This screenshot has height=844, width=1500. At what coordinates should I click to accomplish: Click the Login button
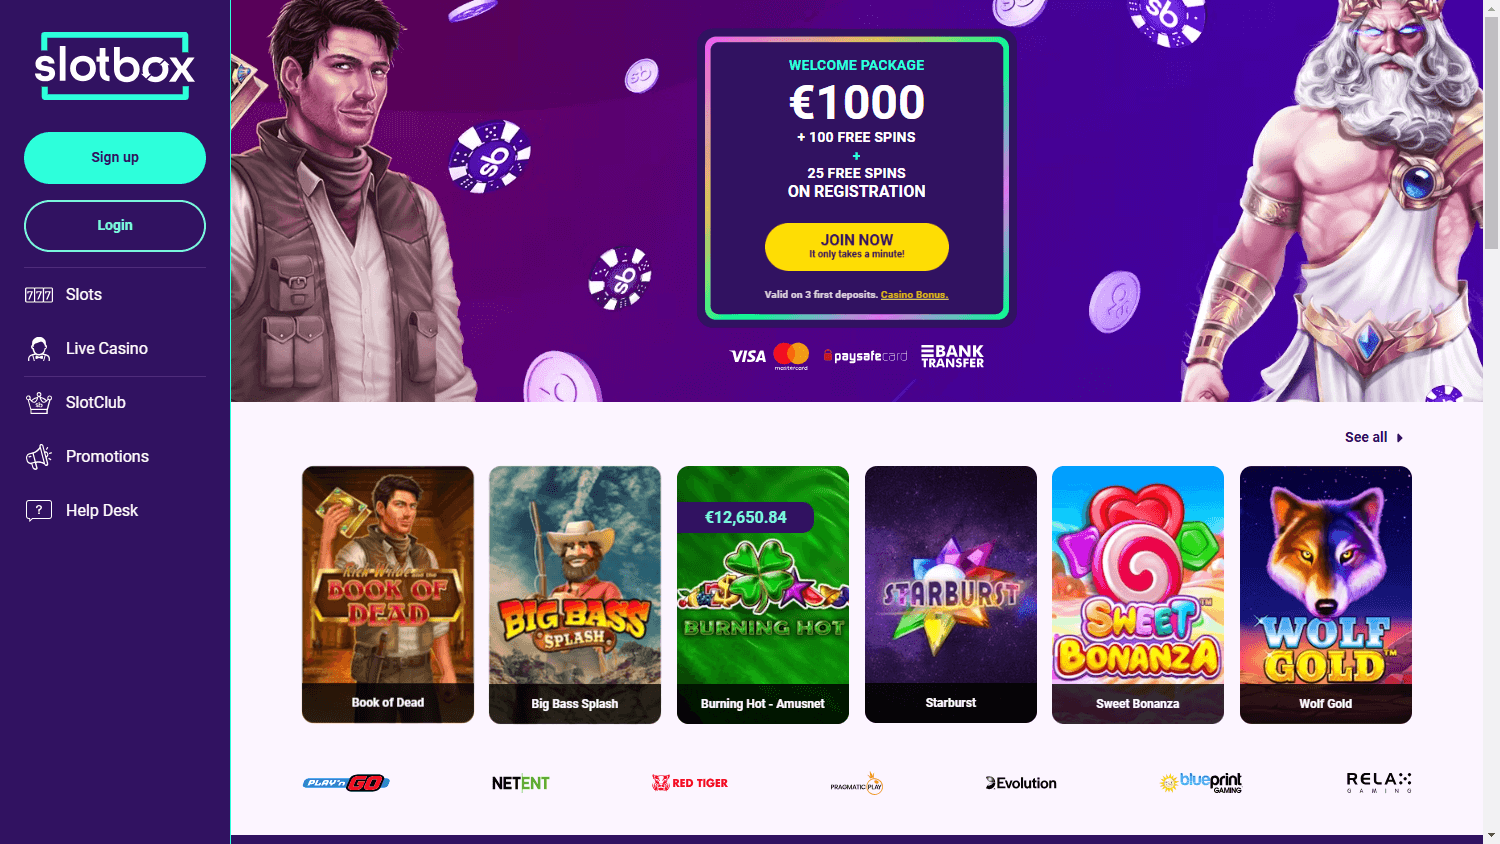pos(115,226)
